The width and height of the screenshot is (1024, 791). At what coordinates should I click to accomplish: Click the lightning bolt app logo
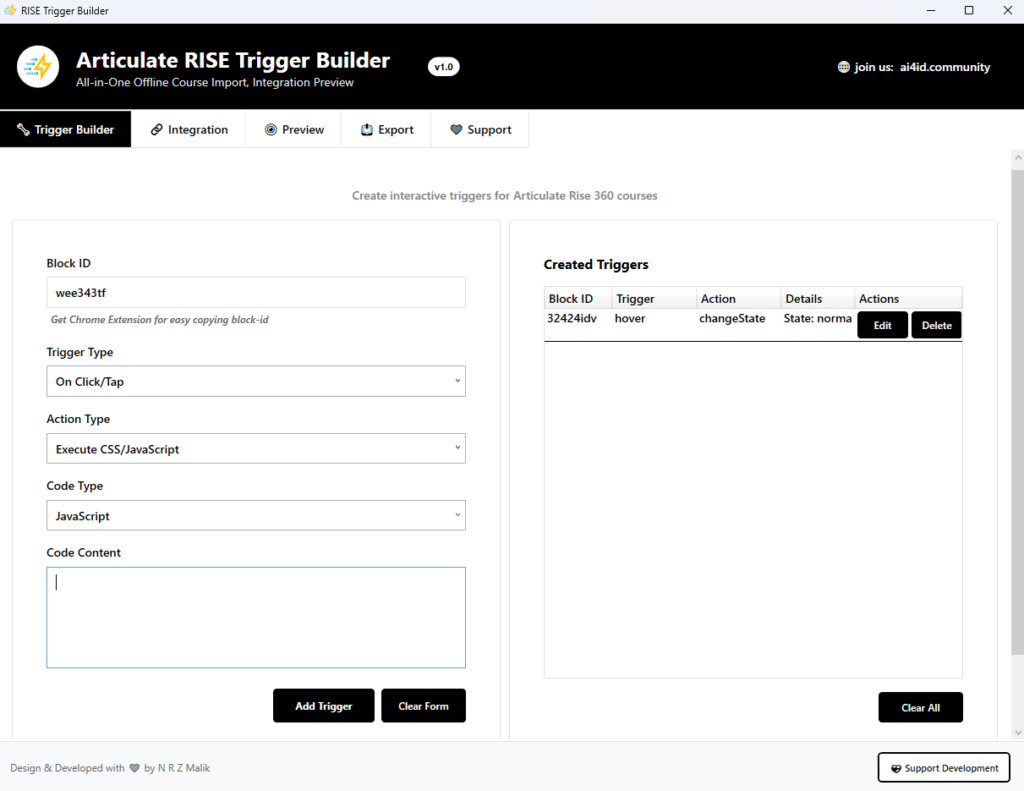(38, 66)
